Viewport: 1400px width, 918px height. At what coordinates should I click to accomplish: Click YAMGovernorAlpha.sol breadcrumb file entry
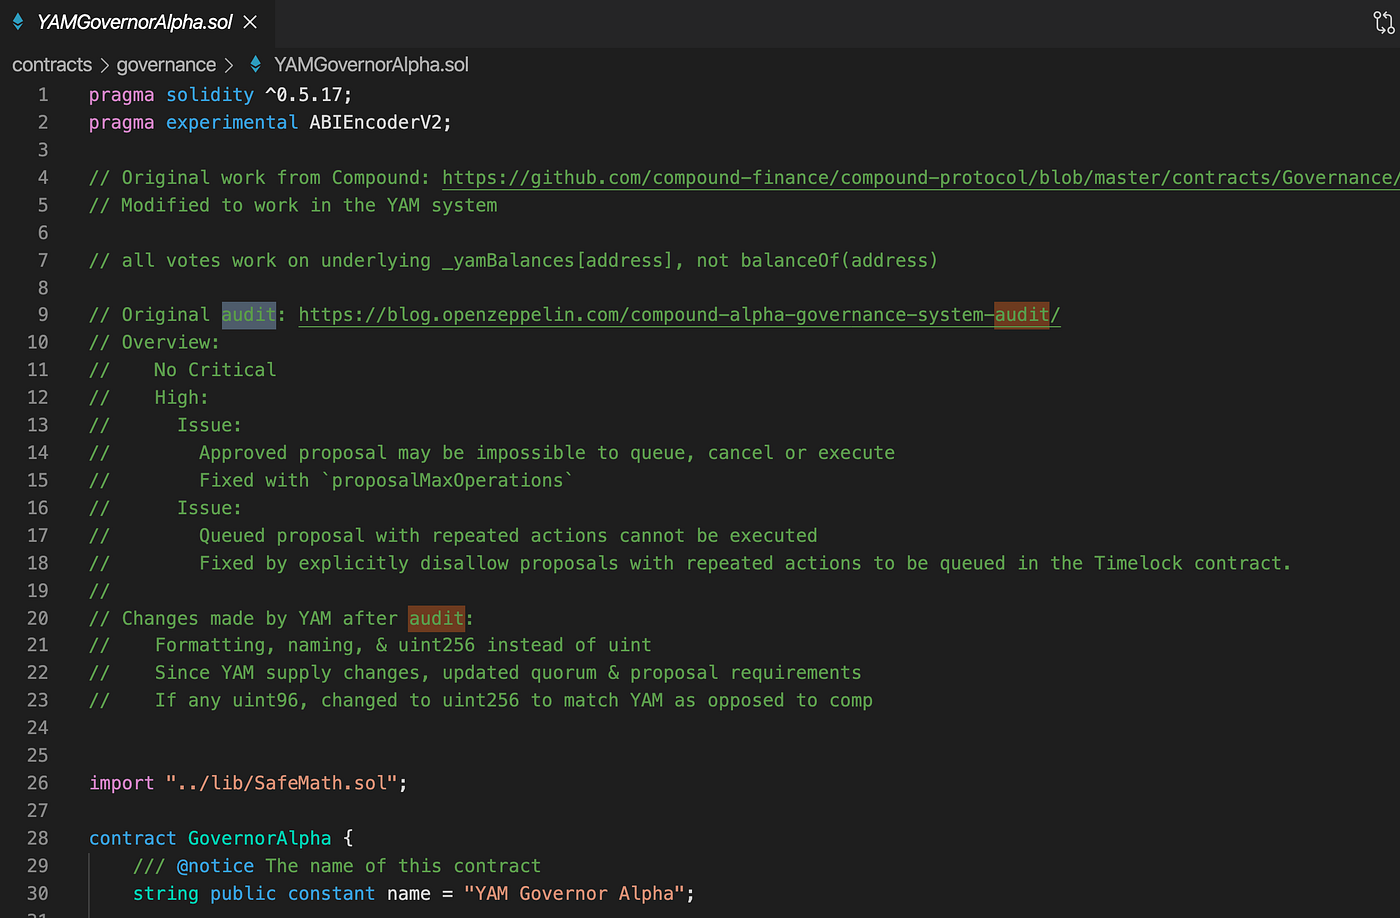tap(371, 65)
